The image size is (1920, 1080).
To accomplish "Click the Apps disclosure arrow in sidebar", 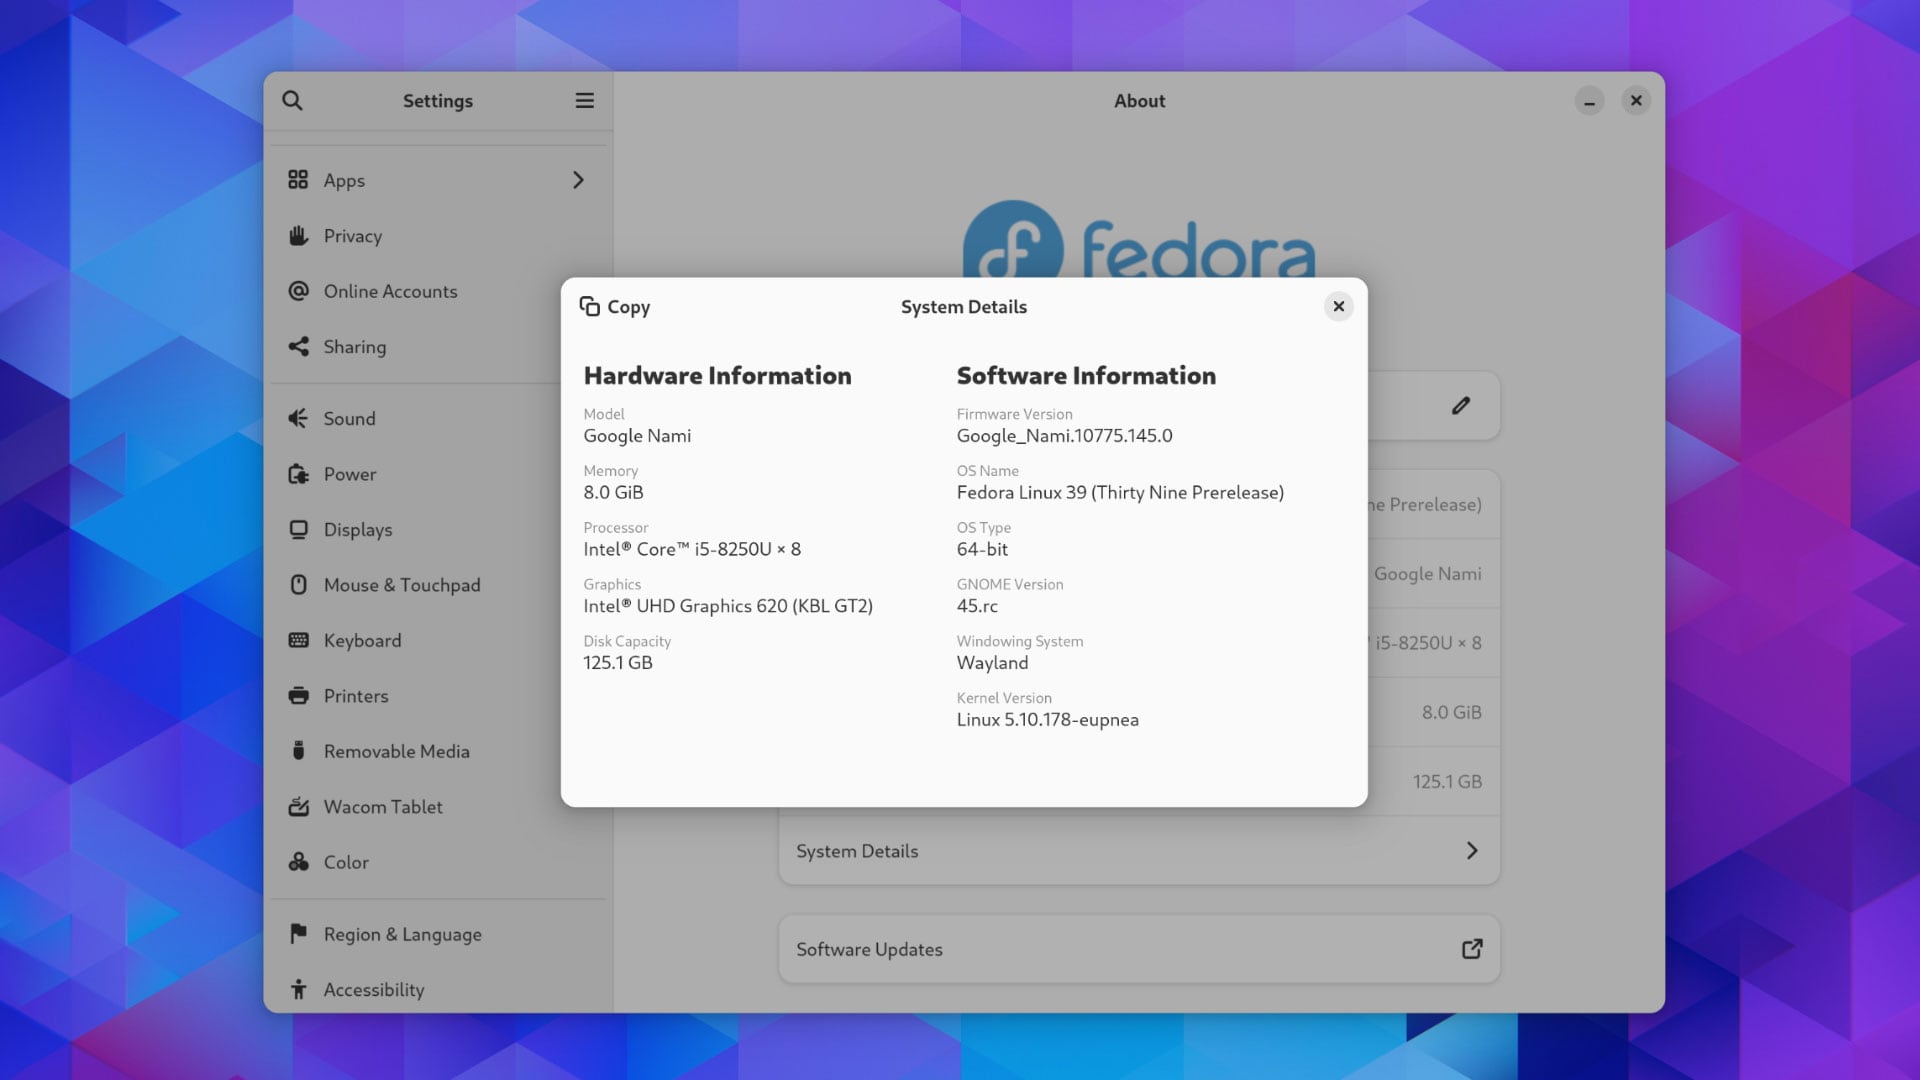I will (x=578, y=180).
